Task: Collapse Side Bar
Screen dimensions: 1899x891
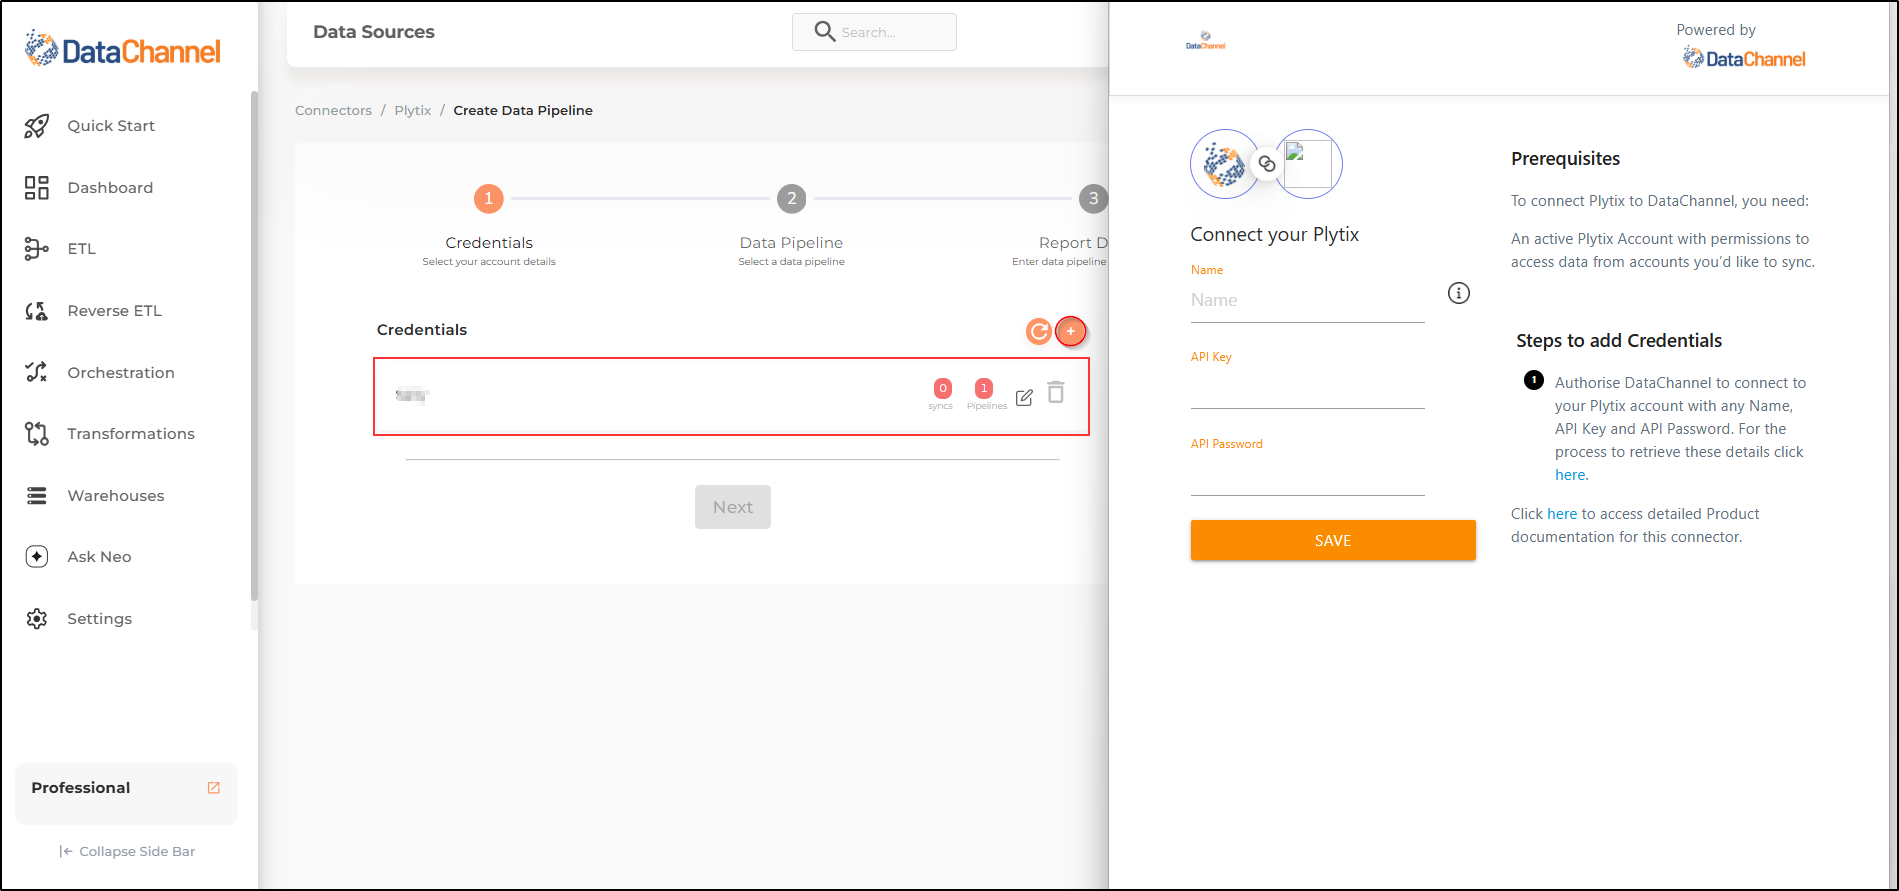Action: pyautogui.click(x=127, y=852)
